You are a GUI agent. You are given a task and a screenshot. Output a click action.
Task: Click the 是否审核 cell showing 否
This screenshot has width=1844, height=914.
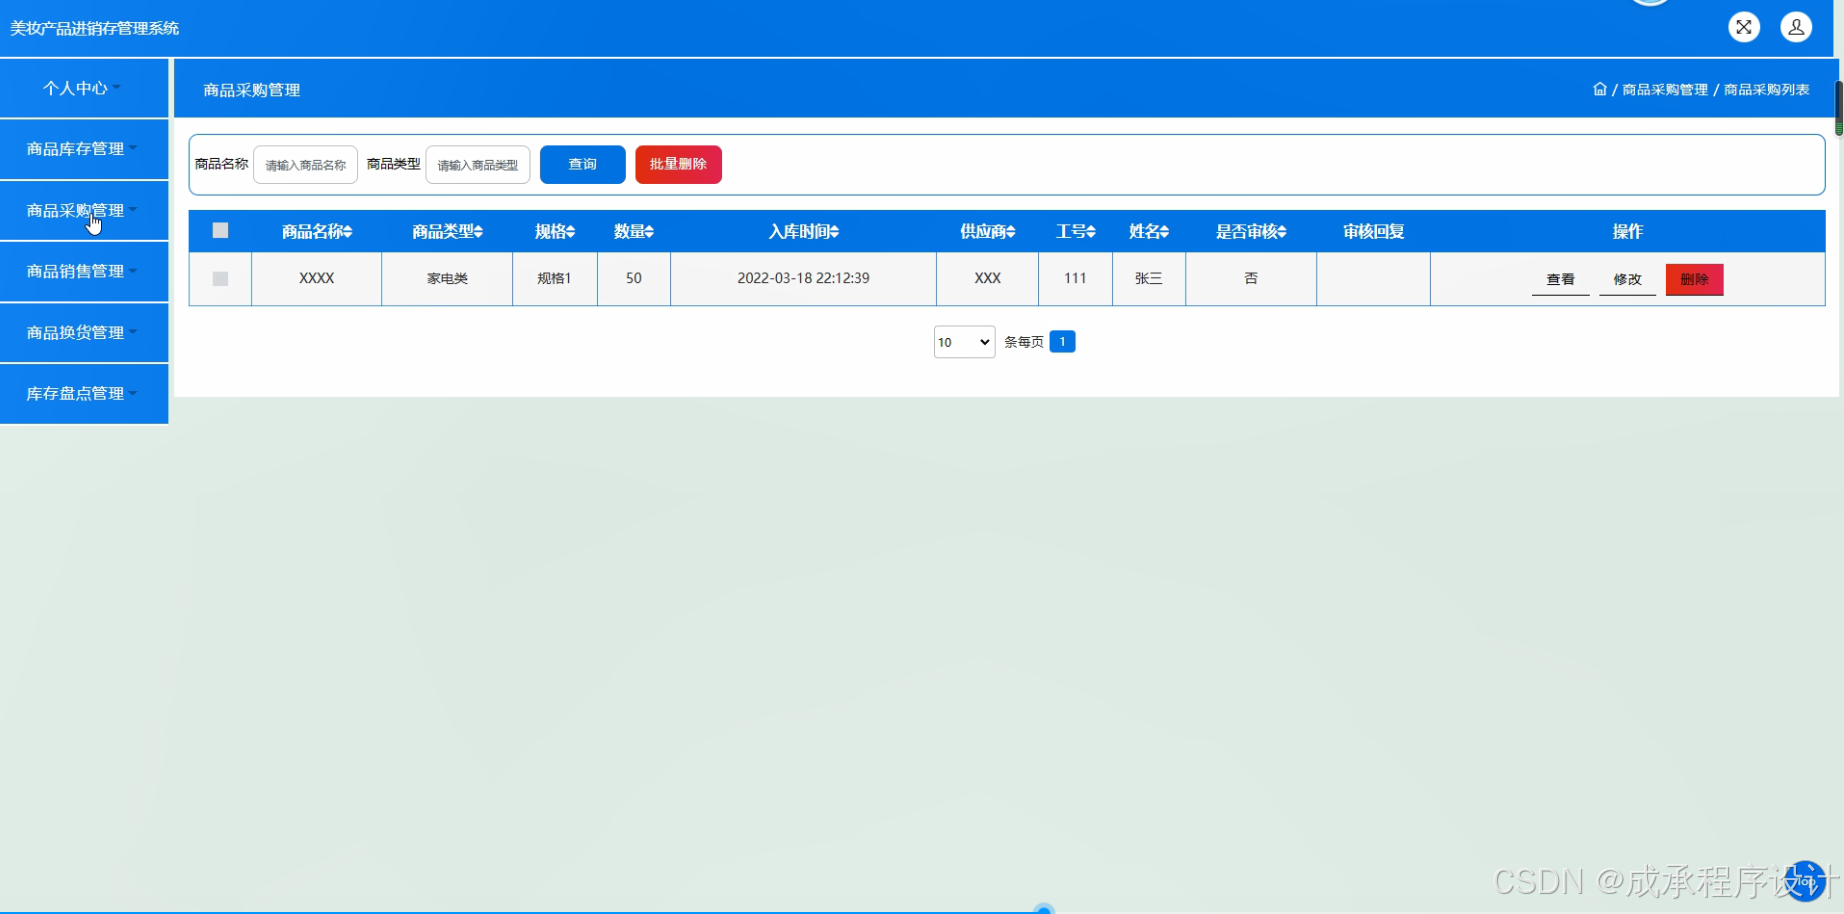1251,278
